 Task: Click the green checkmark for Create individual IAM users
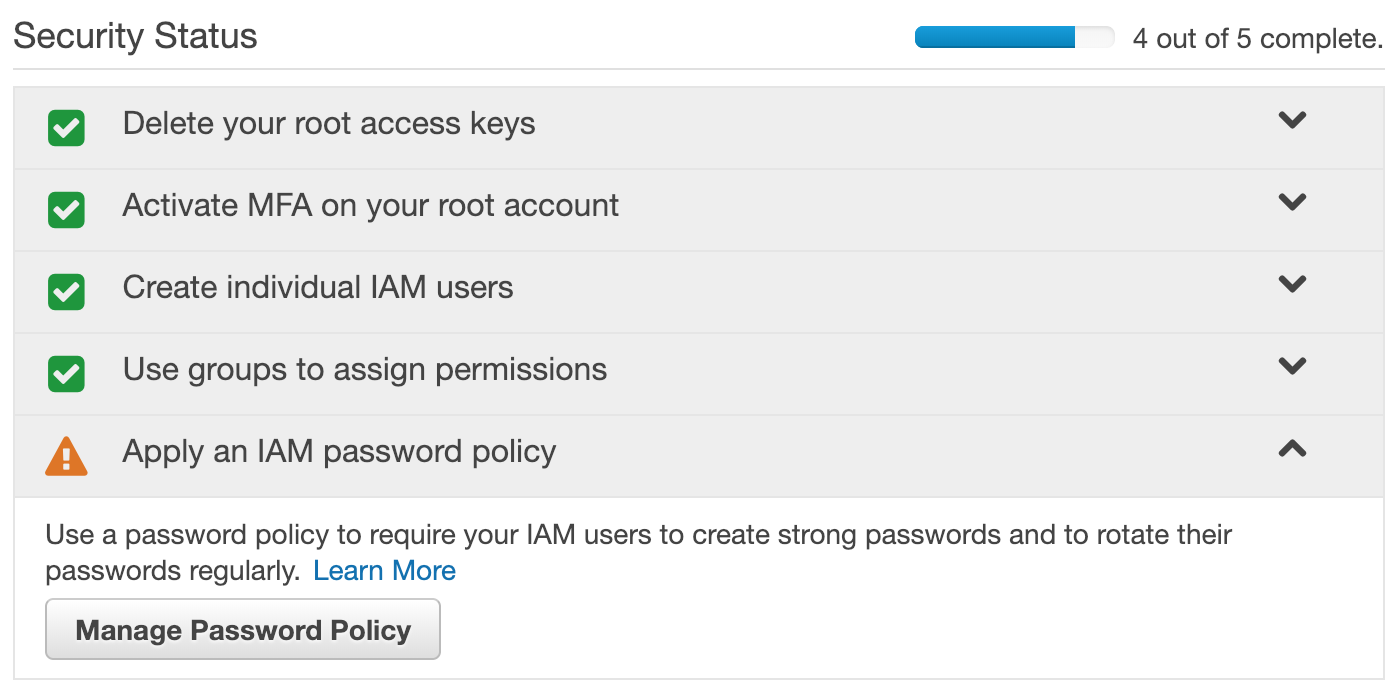pyautogui.click(x=66, y=292)
